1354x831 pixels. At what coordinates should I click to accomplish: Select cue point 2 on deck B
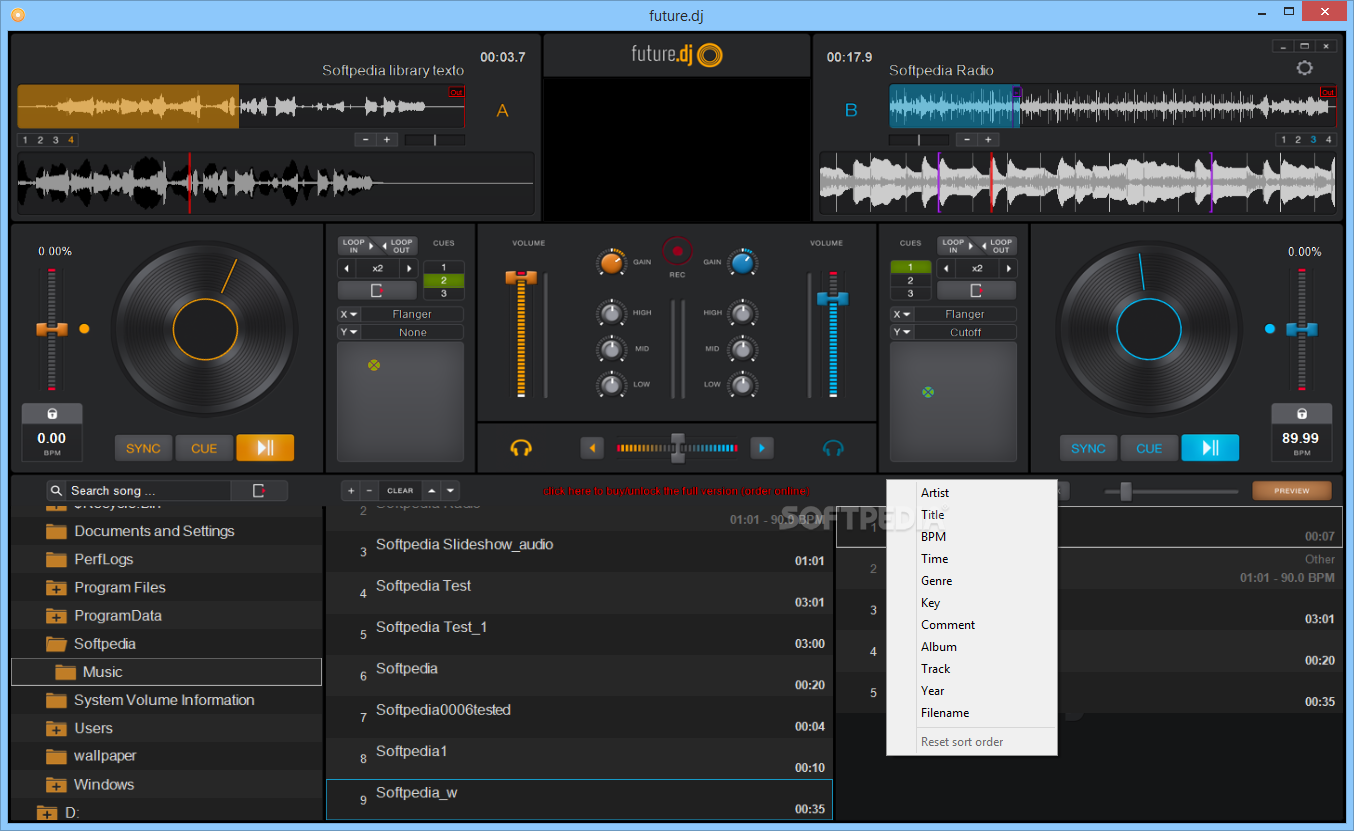pos(910,281)
